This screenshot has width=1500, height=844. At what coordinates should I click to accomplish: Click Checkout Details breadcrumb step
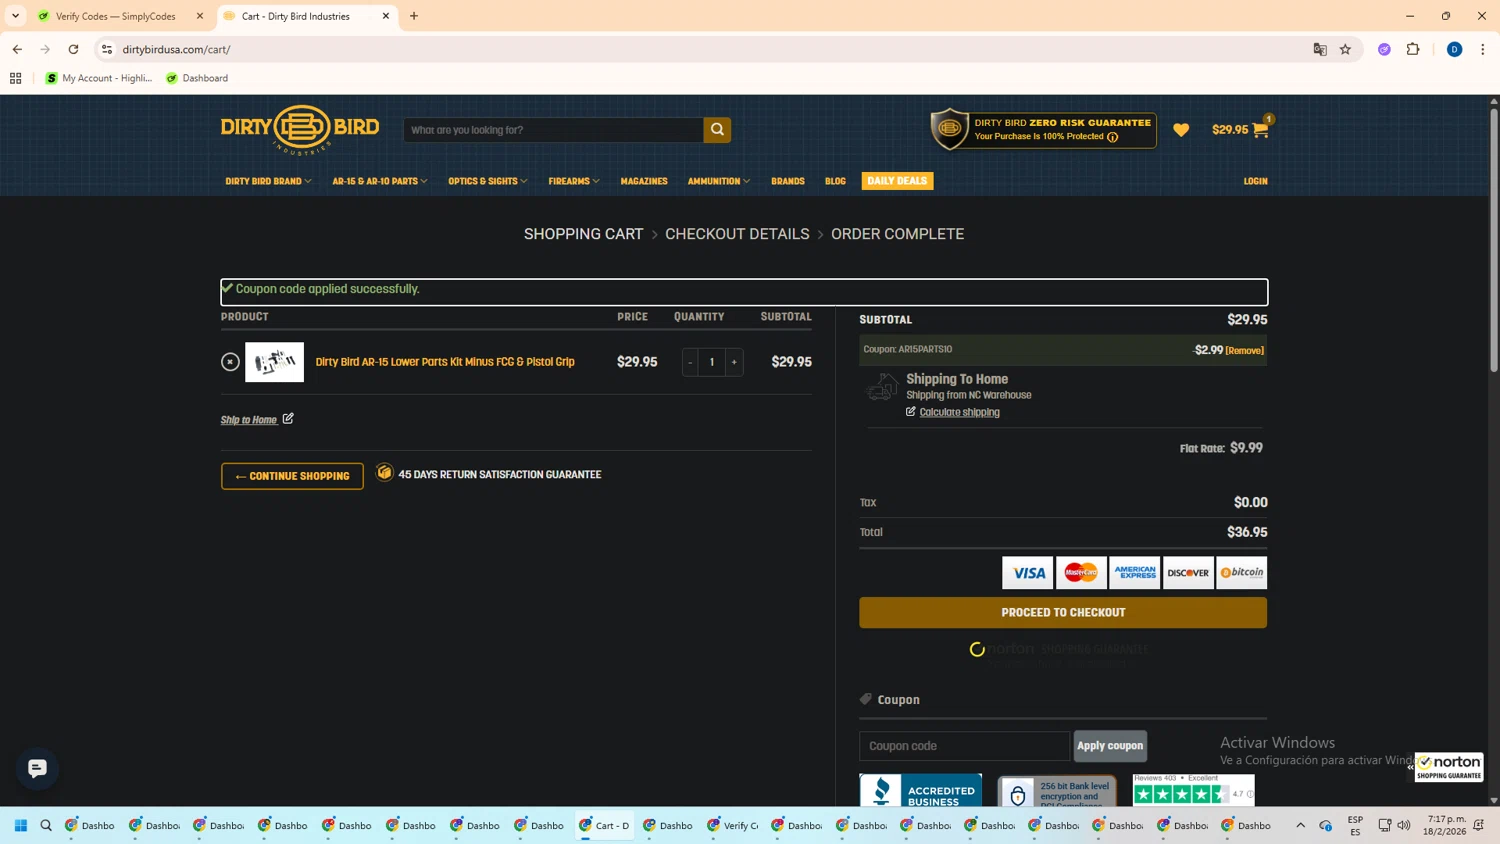tap(737, 234)
